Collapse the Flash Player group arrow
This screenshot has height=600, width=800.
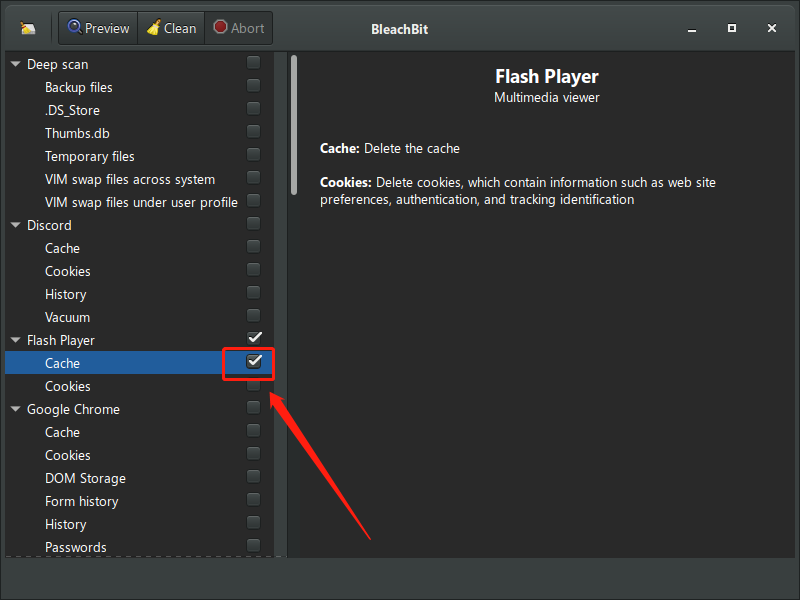15,340
